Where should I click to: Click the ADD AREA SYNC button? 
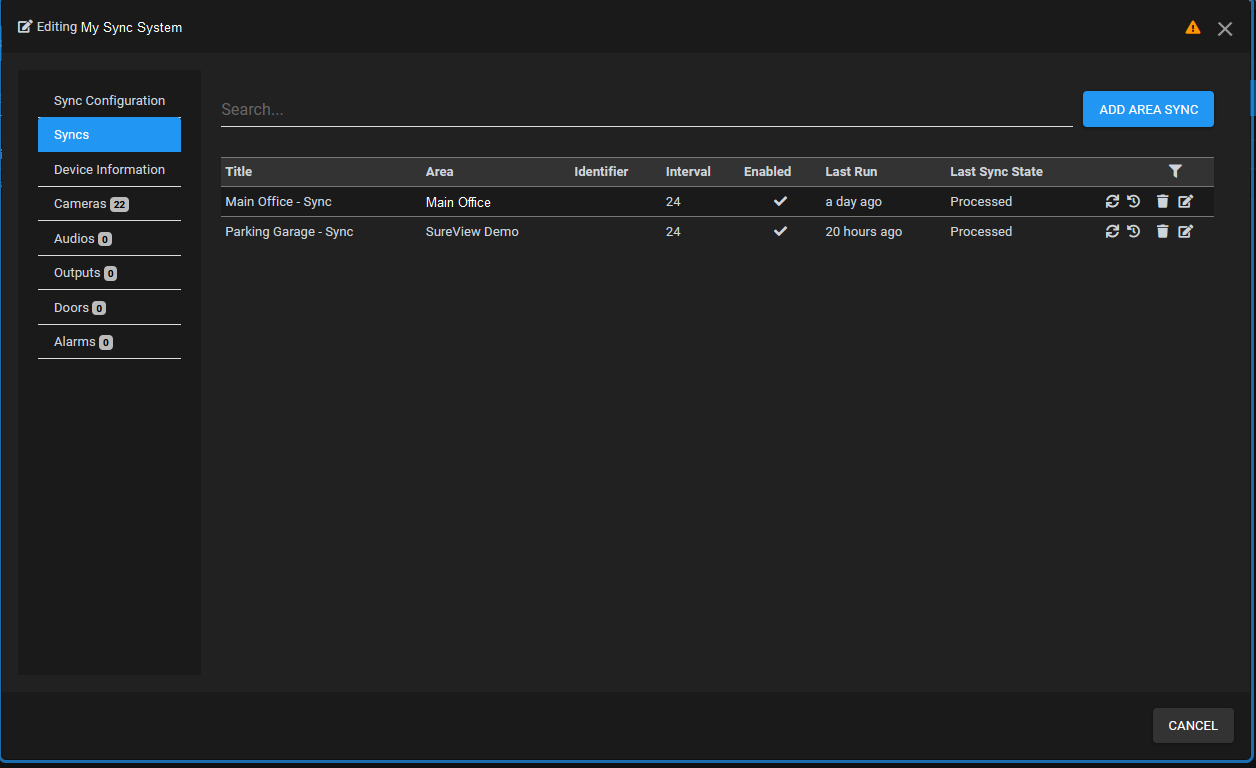[1148, 110]
